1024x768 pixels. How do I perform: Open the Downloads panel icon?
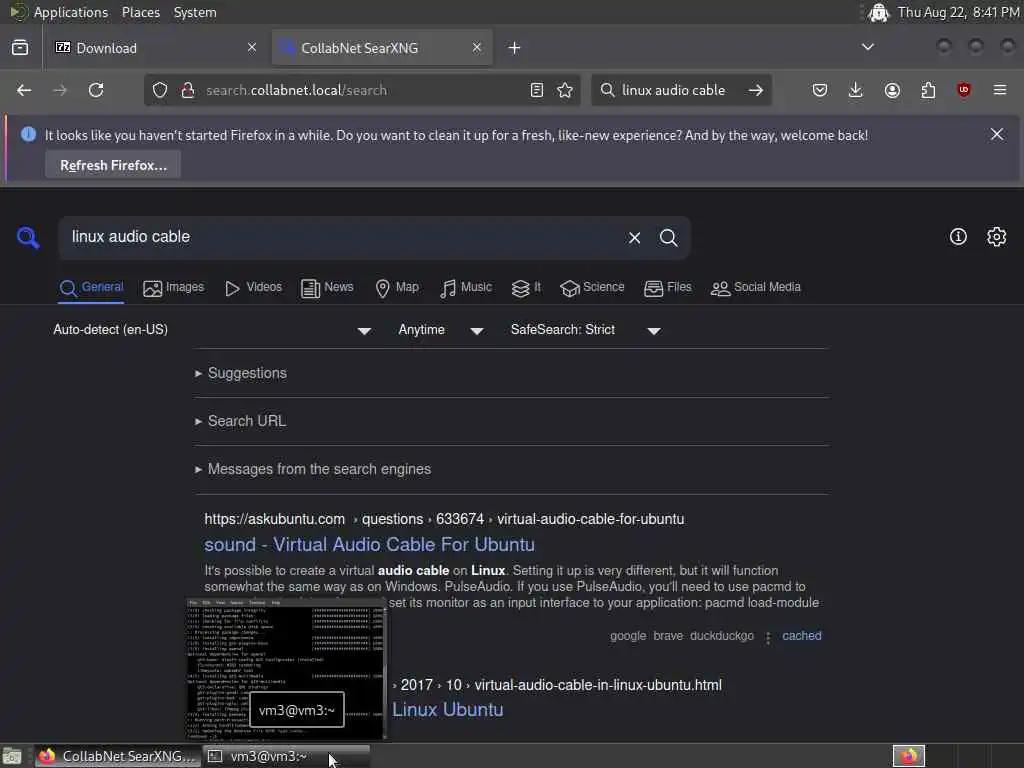(x=856, y=90)
